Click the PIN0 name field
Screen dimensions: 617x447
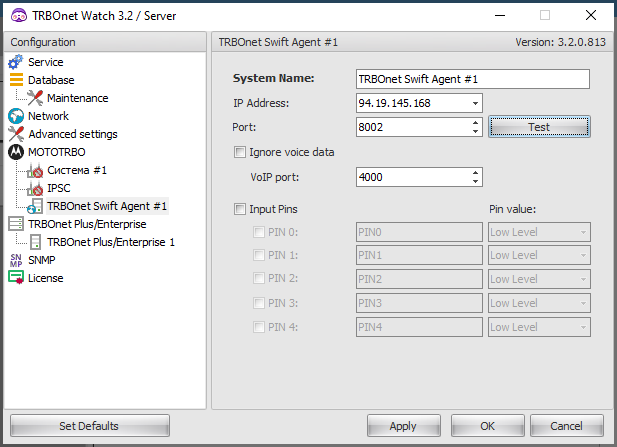coord(419,232)
